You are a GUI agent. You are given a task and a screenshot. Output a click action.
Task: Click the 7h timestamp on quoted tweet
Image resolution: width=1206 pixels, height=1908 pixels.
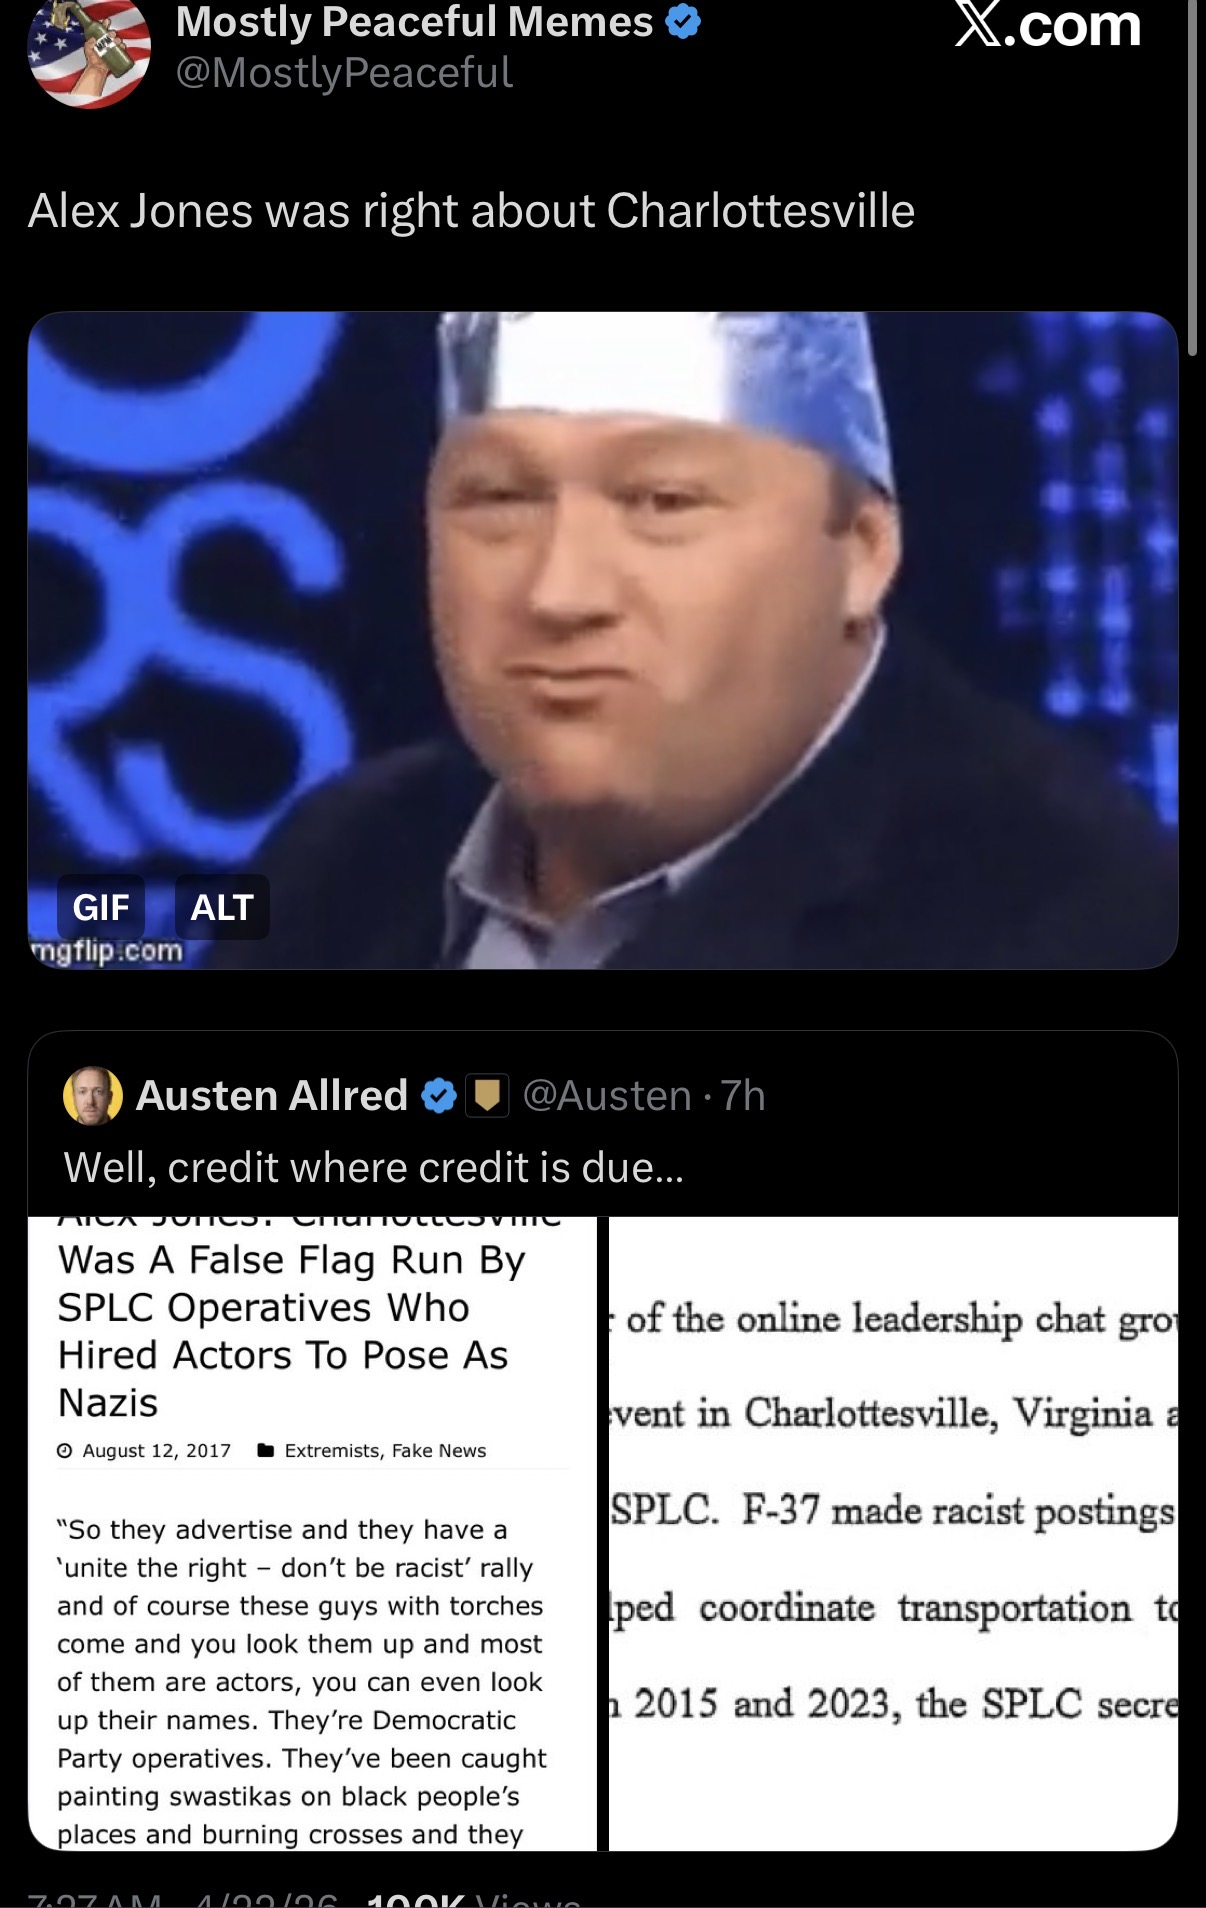pyautogui.click(x=743, y=1096)
